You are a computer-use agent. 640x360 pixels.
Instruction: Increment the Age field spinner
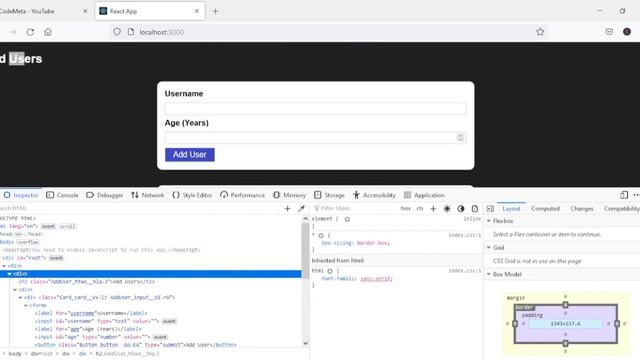460,136
